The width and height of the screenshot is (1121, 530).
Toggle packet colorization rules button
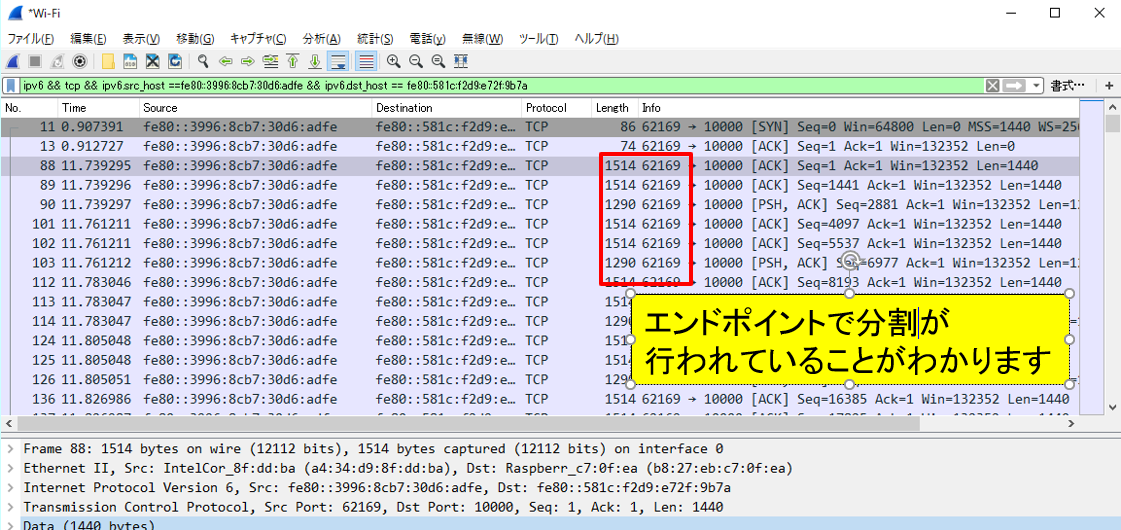366,61
